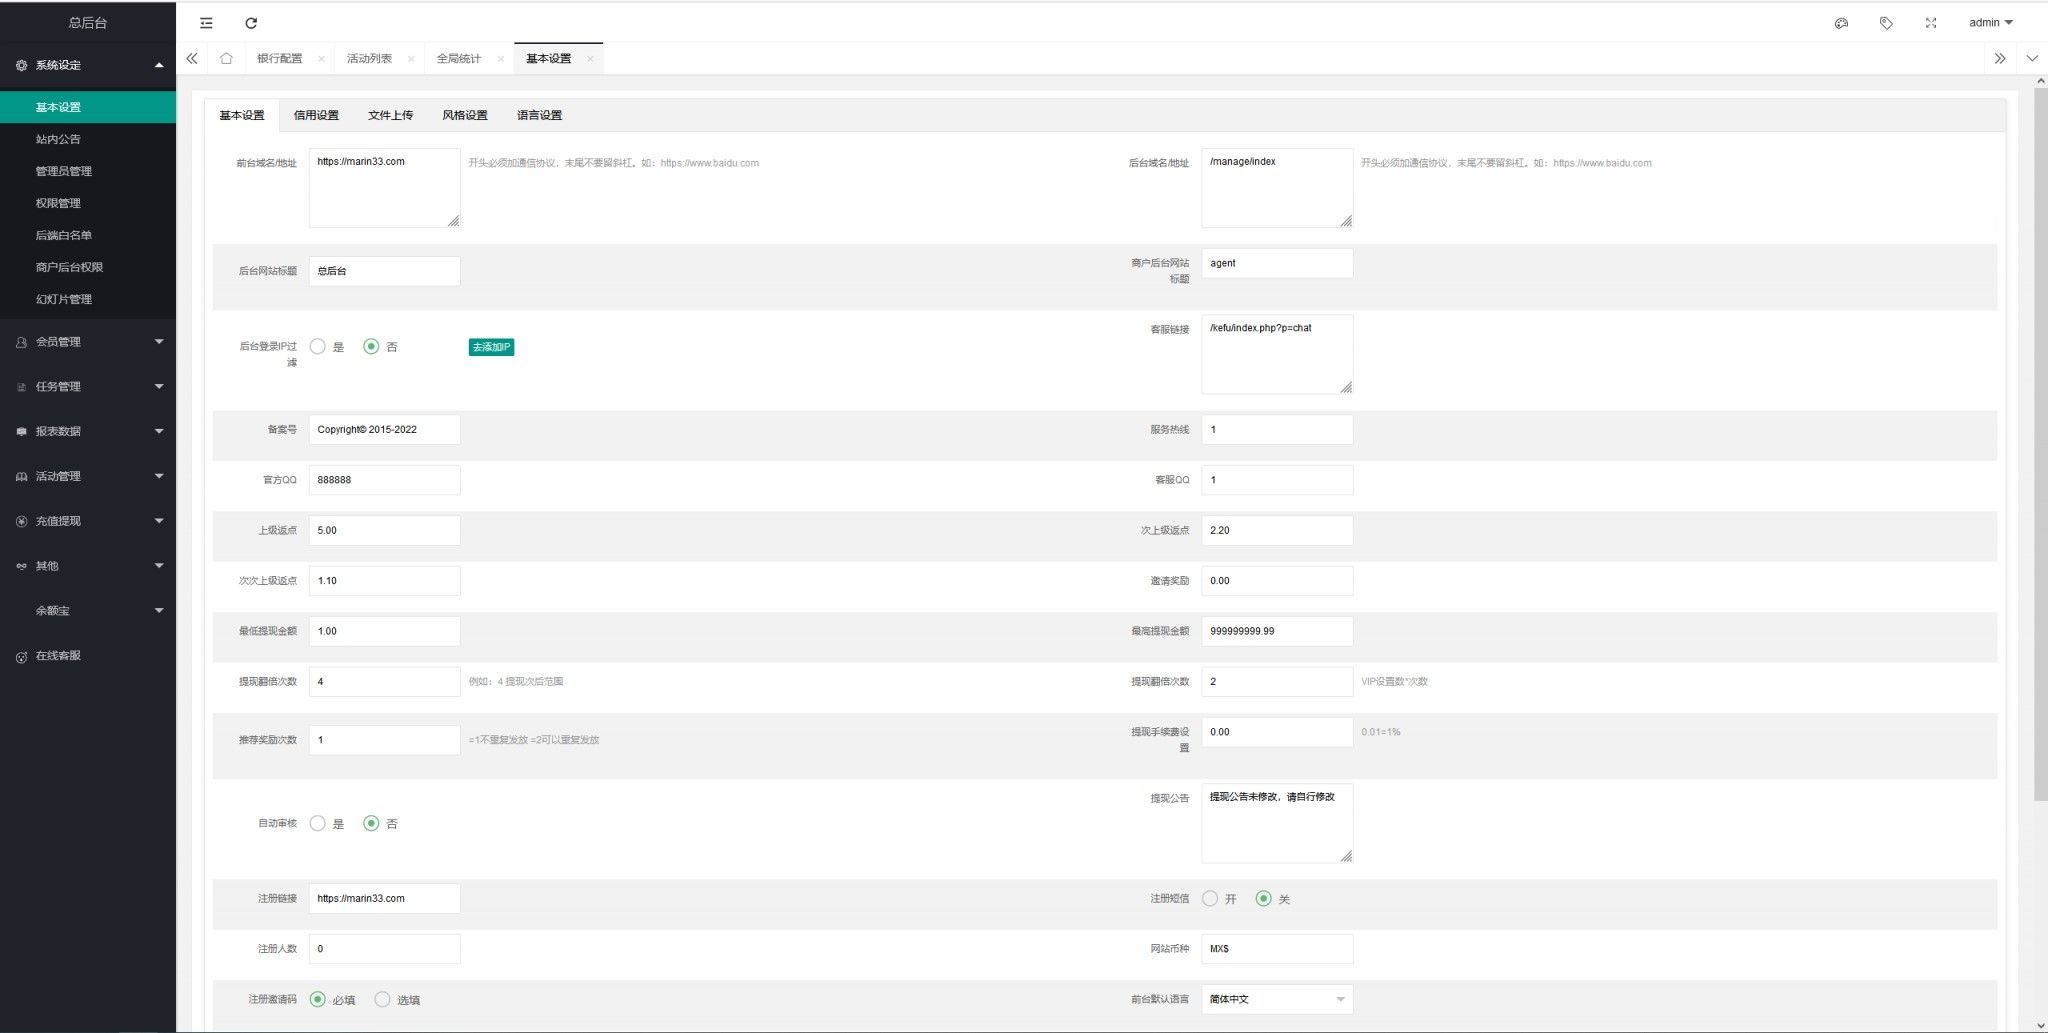This screenshot has width=2048, height=1033.
Task: Open the 前台默认语言 dropdown
Action: (x=1277, y=999)
